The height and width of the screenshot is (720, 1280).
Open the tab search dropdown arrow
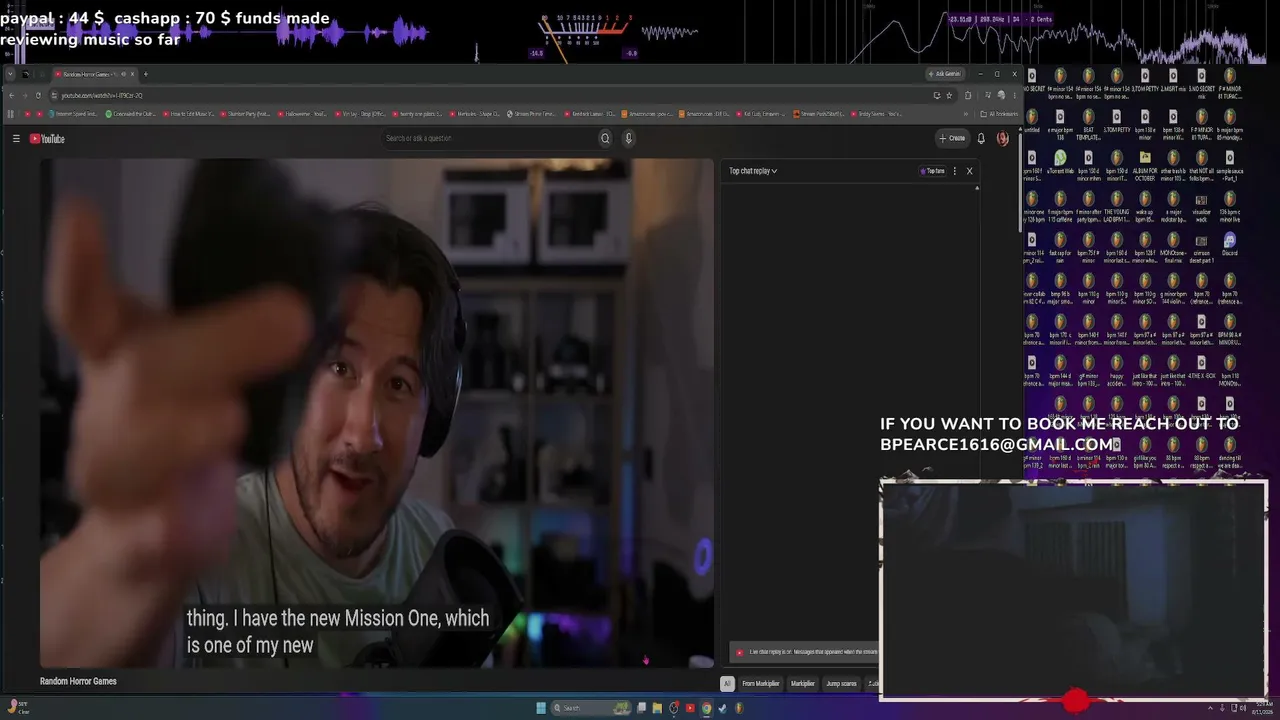point(11,74)
